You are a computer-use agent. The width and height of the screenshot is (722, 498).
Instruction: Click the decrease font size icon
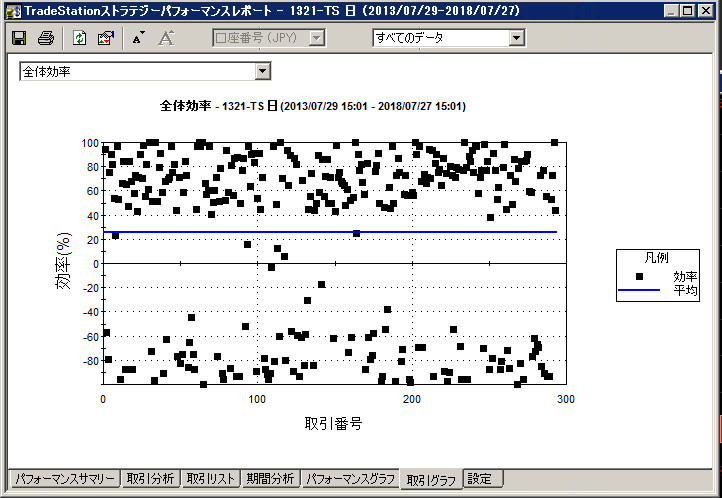(x=139, y=38)
